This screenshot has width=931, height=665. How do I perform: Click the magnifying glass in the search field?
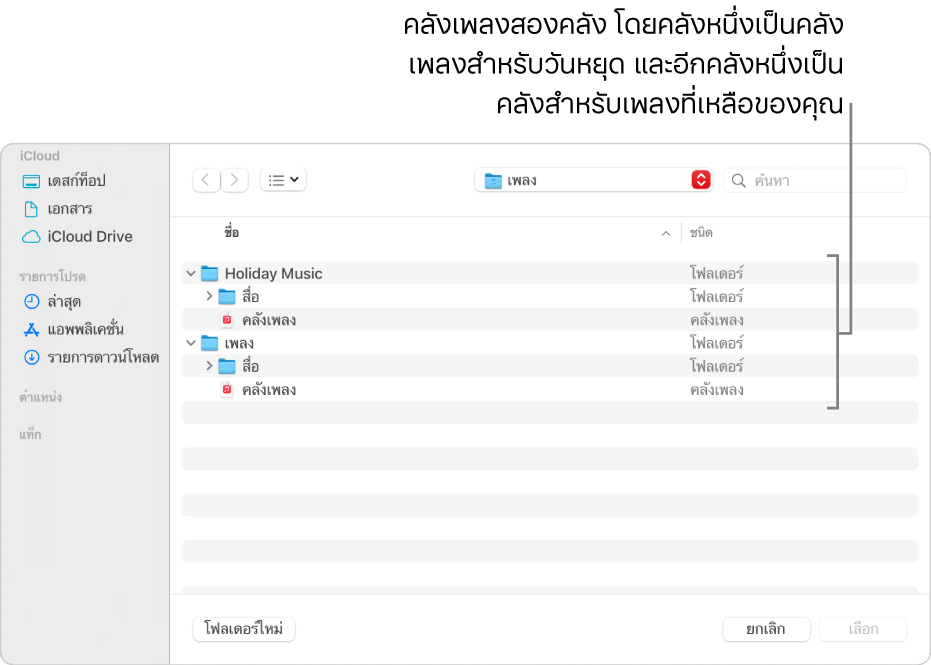tap(738, 180)
